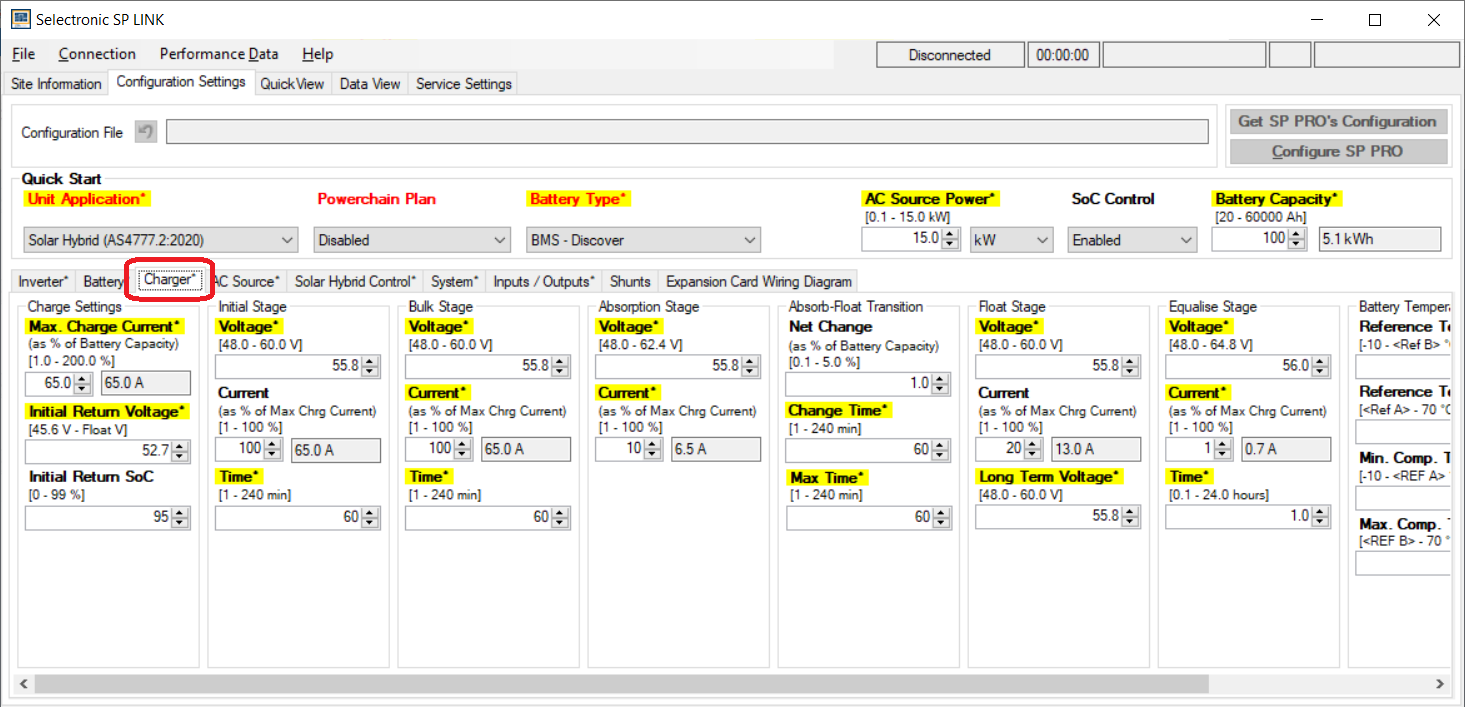
Task: Expand the Battery Type dropdown
Action: point(643,240)
